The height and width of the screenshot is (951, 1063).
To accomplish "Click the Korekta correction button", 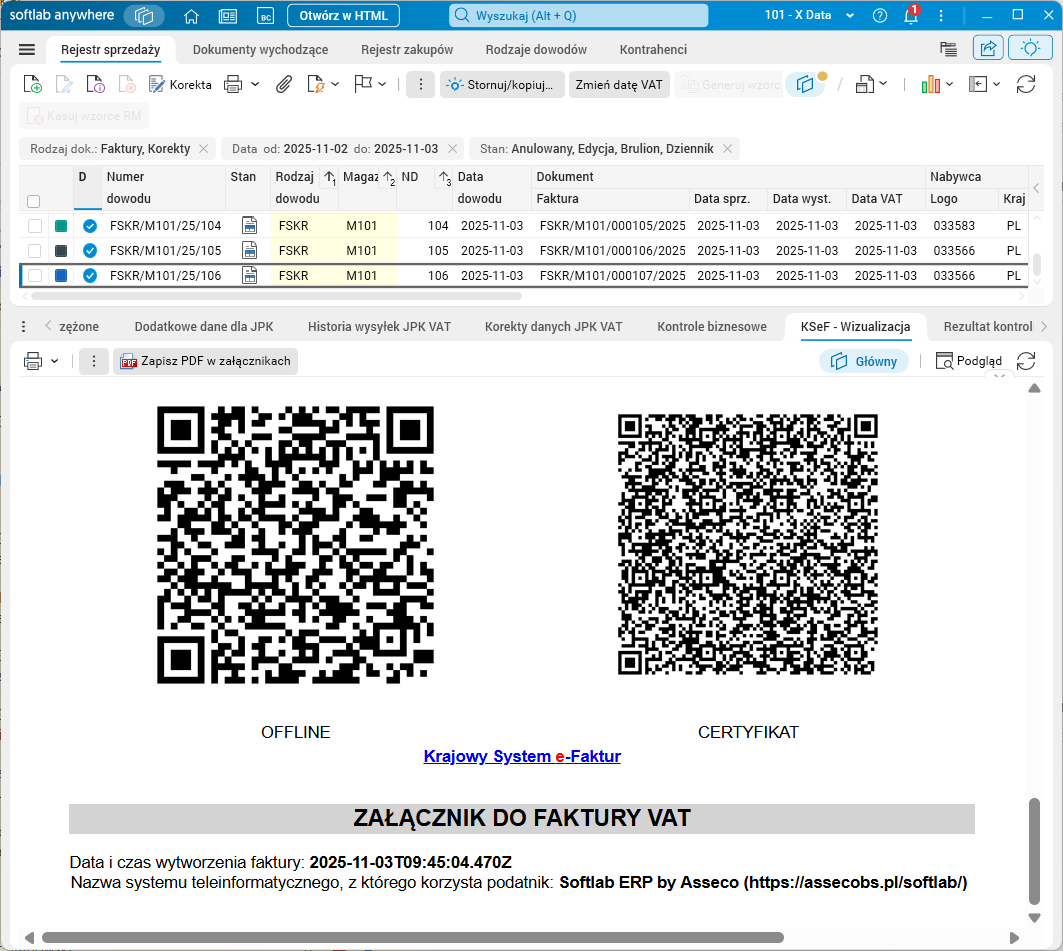I will 180,85.
